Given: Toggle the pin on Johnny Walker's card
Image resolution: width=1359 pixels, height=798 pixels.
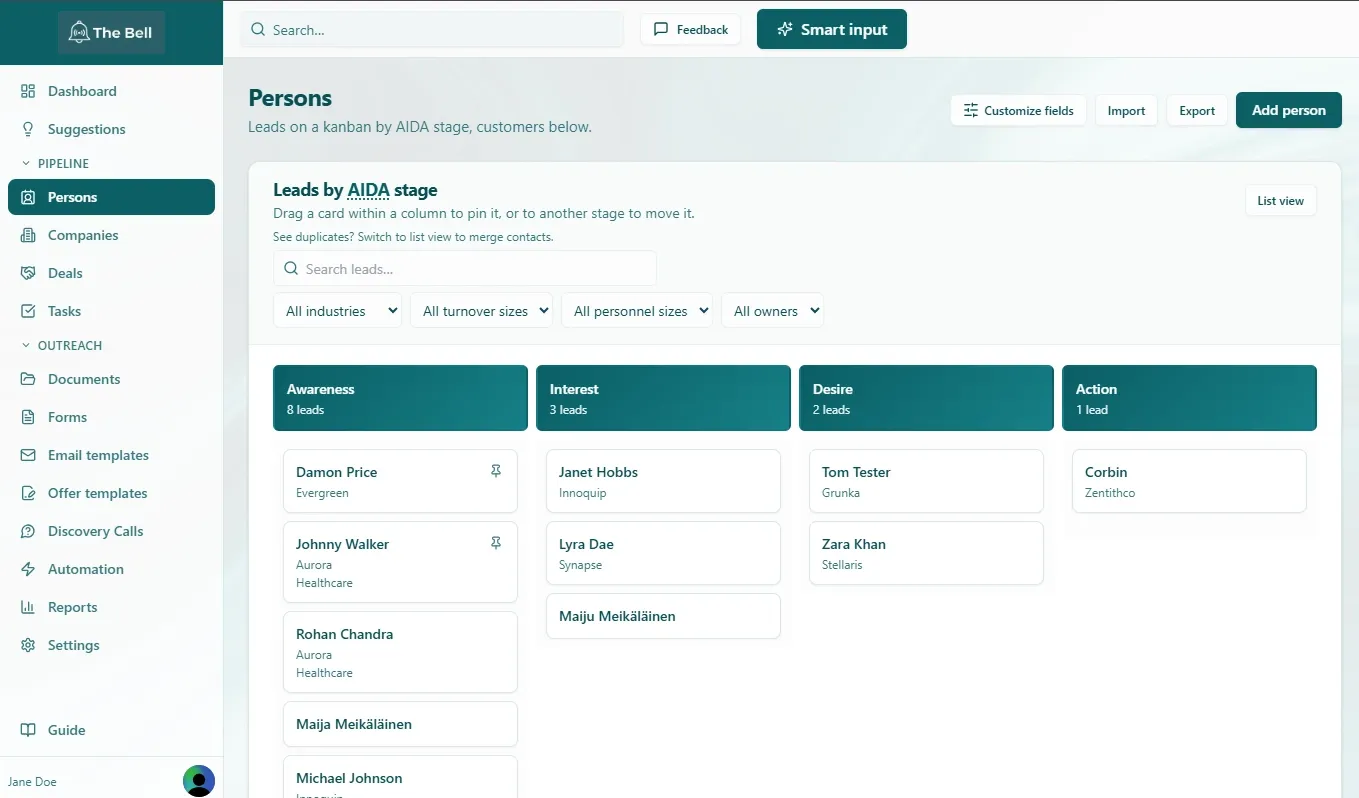Looking at the screenshot, I should click(x=496, y=543).
